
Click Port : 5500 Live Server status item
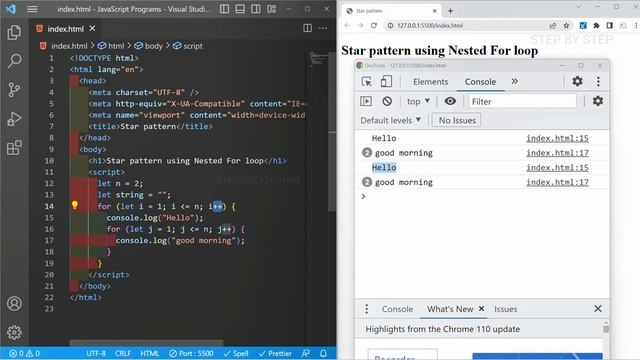point(191,353)
